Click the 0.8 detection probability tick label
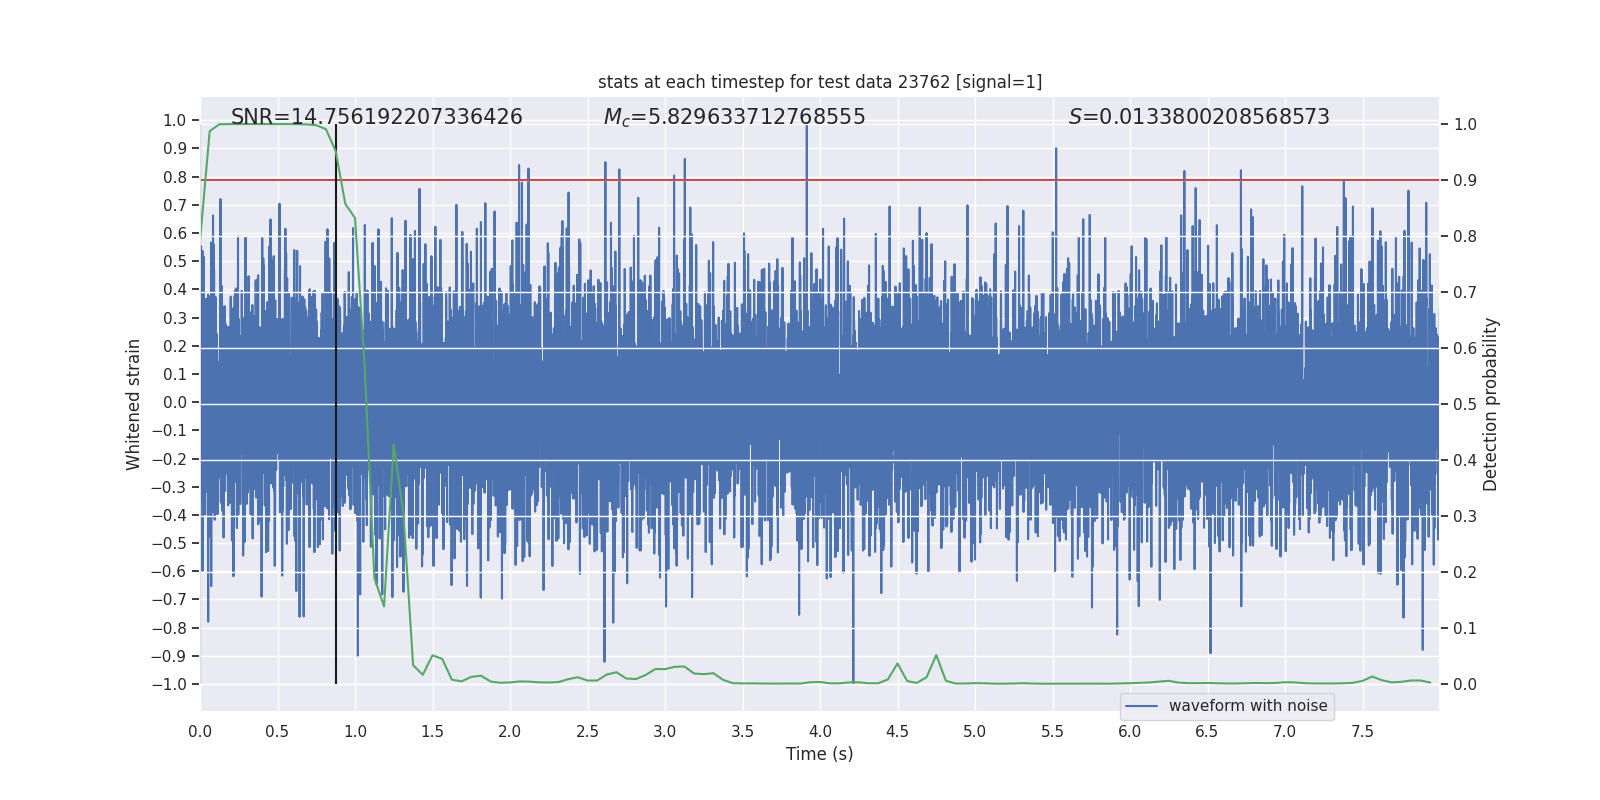 tap(1465, 236)
